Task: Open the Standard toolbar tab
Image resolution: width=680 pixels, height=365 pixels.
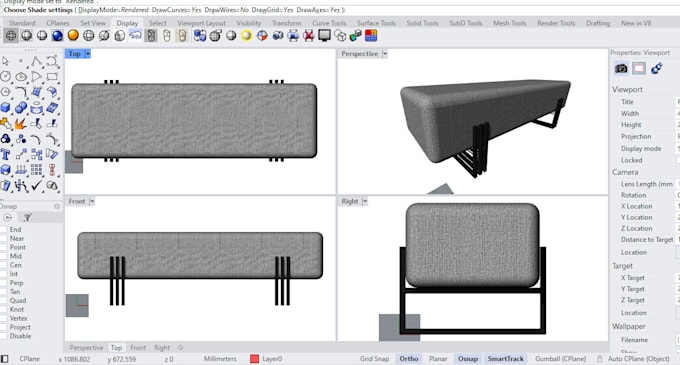Action: coord(22,23)
